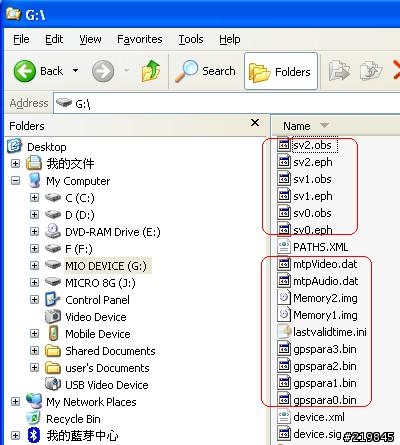Toggle the Folders pane button
Viewport: 400px width, 445px height.
[x=281, y=71]
